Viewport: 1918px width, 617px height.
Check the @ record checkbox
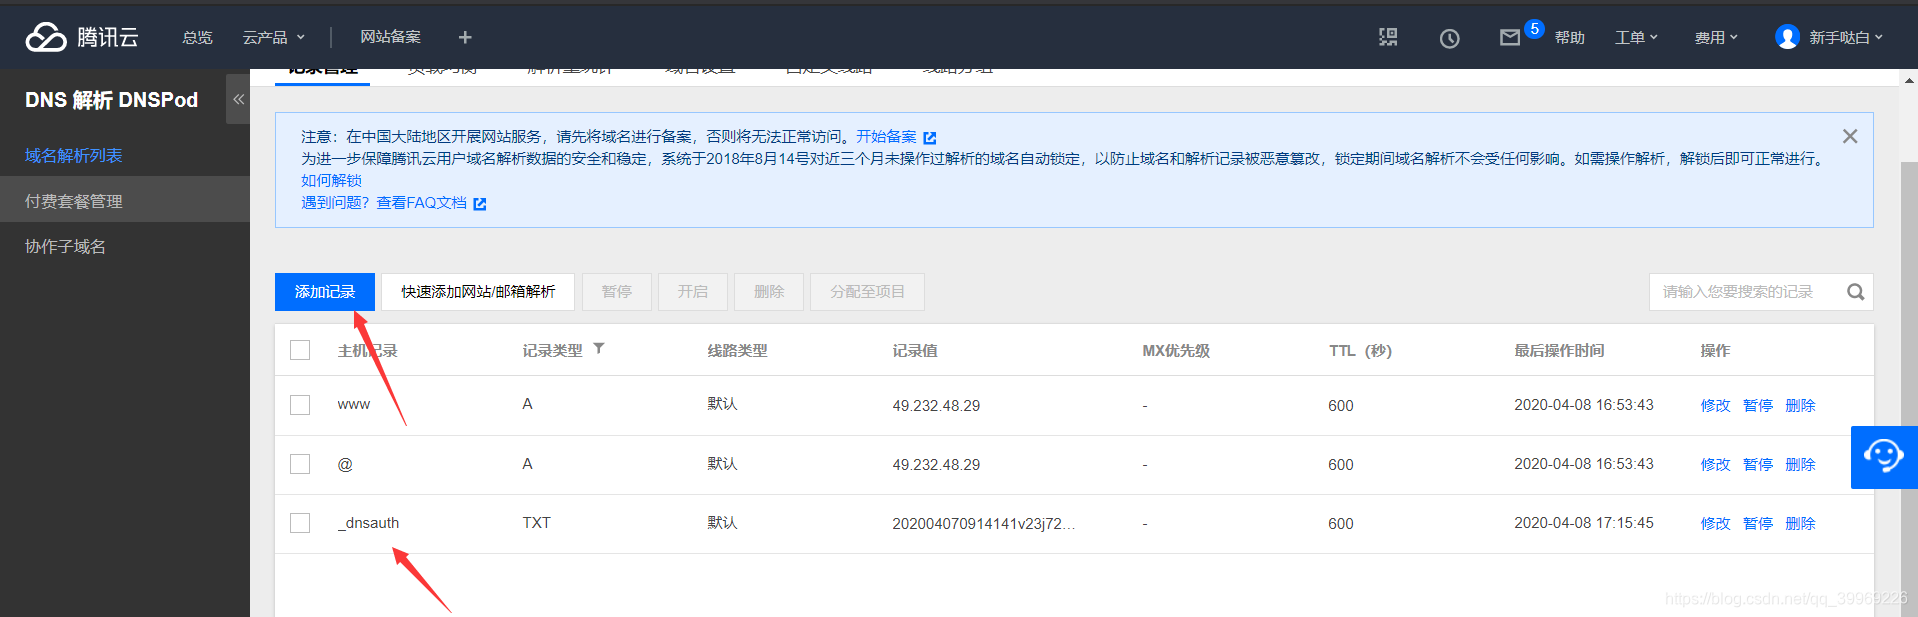point(300,464)
